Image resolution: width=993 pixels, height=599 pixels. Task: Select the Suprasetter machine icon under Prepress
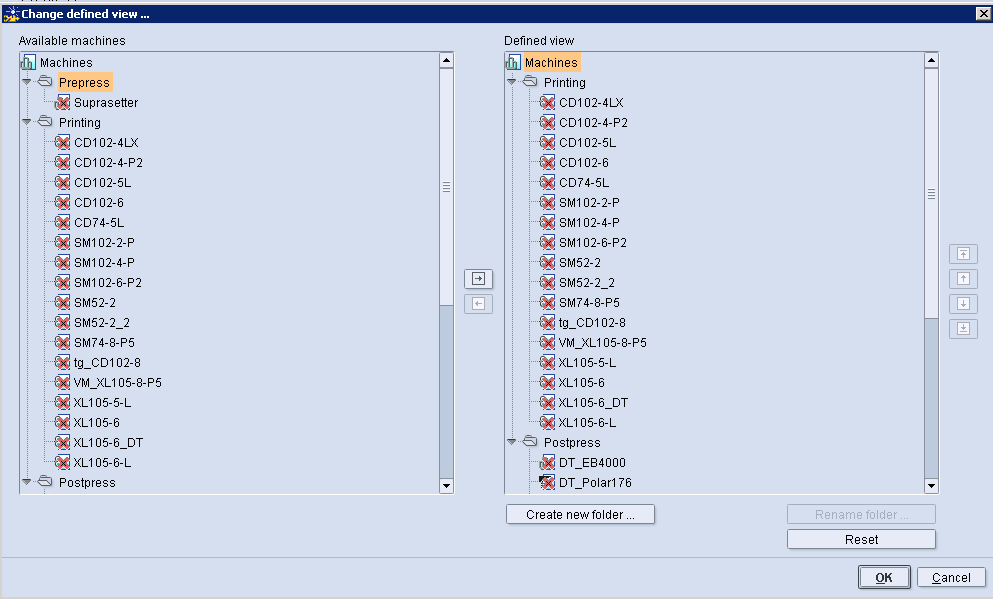click(x=61, y=102)
